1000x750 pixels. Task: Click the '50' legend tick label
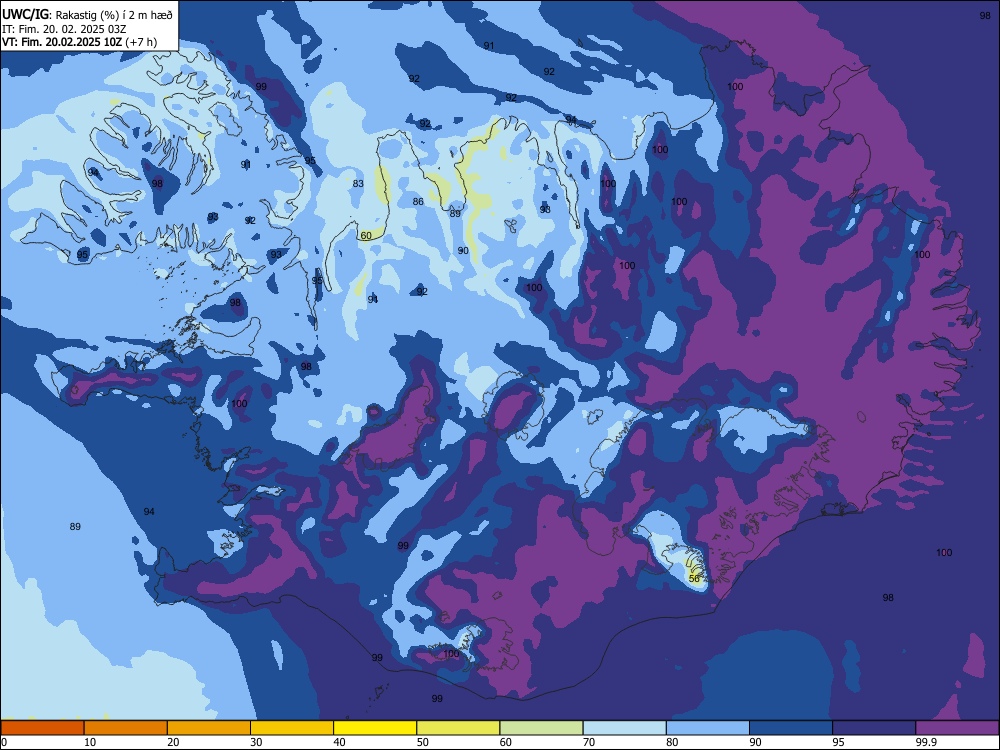pos(423,742)
